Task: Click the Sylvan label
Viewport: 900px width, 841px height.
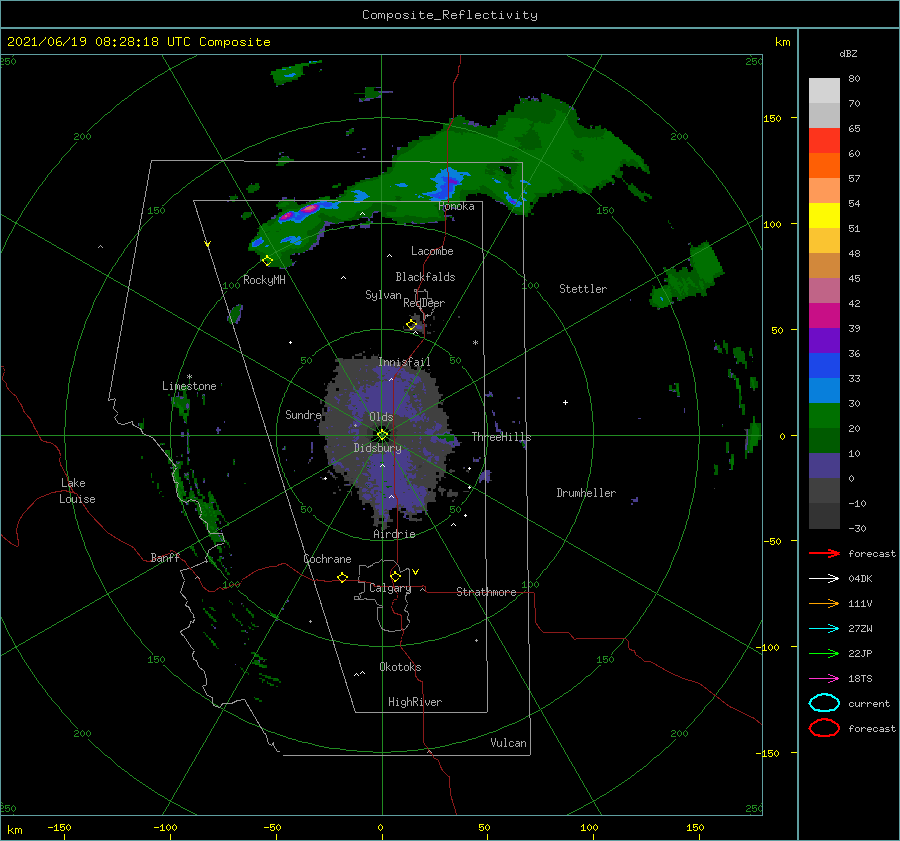Action: [383, 295]
